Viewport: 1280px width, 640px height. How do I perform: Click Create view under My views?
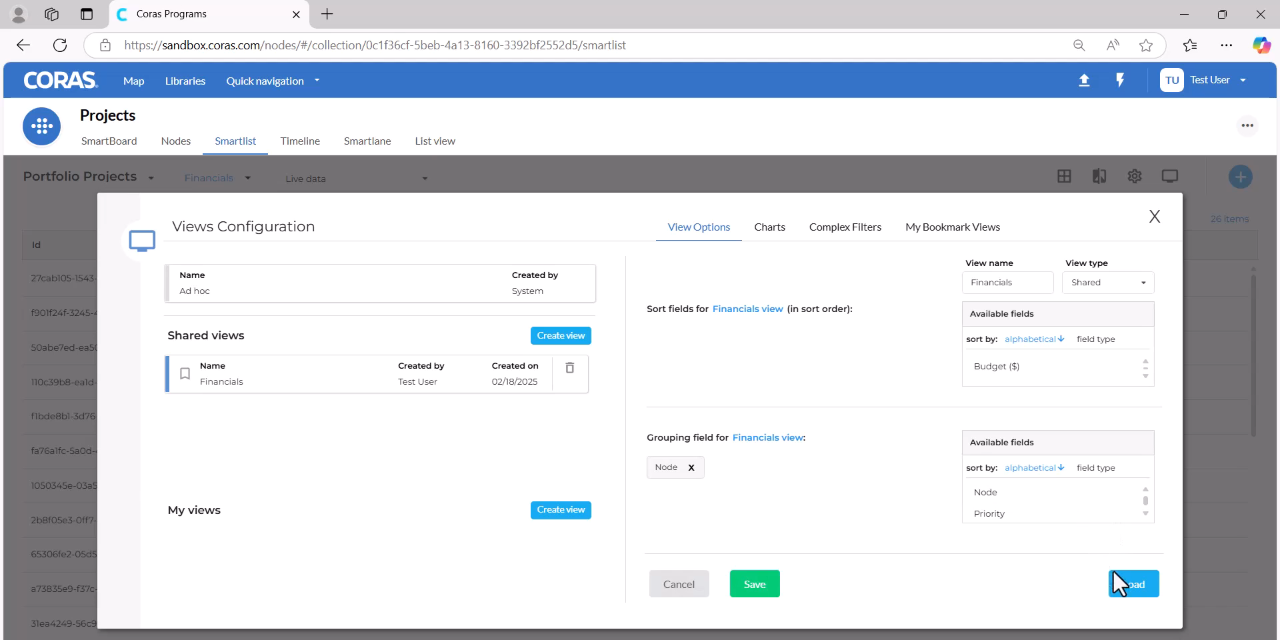tap(561, 510)
